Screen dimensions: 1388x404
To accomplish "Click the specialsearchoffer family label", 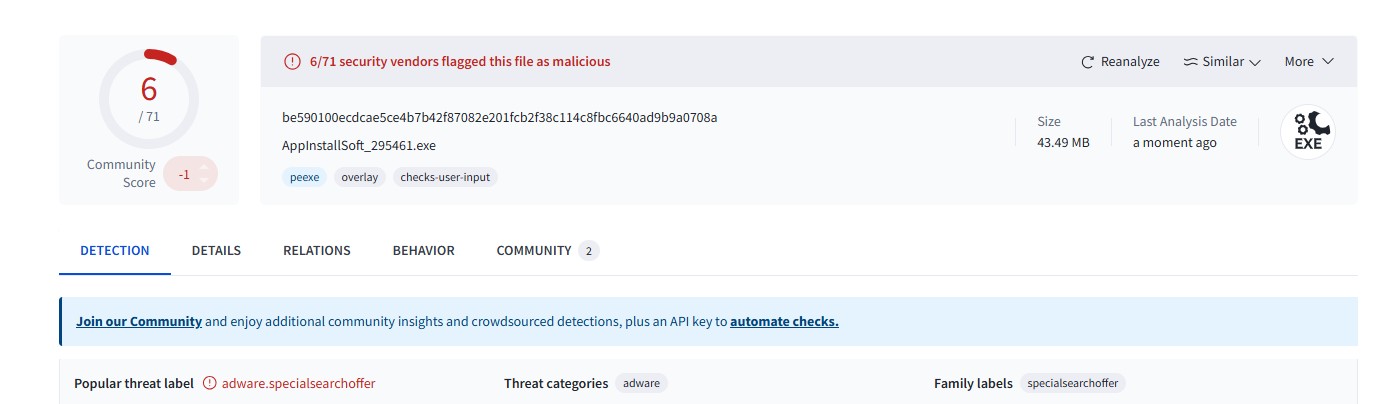I will coord(1075,383).
